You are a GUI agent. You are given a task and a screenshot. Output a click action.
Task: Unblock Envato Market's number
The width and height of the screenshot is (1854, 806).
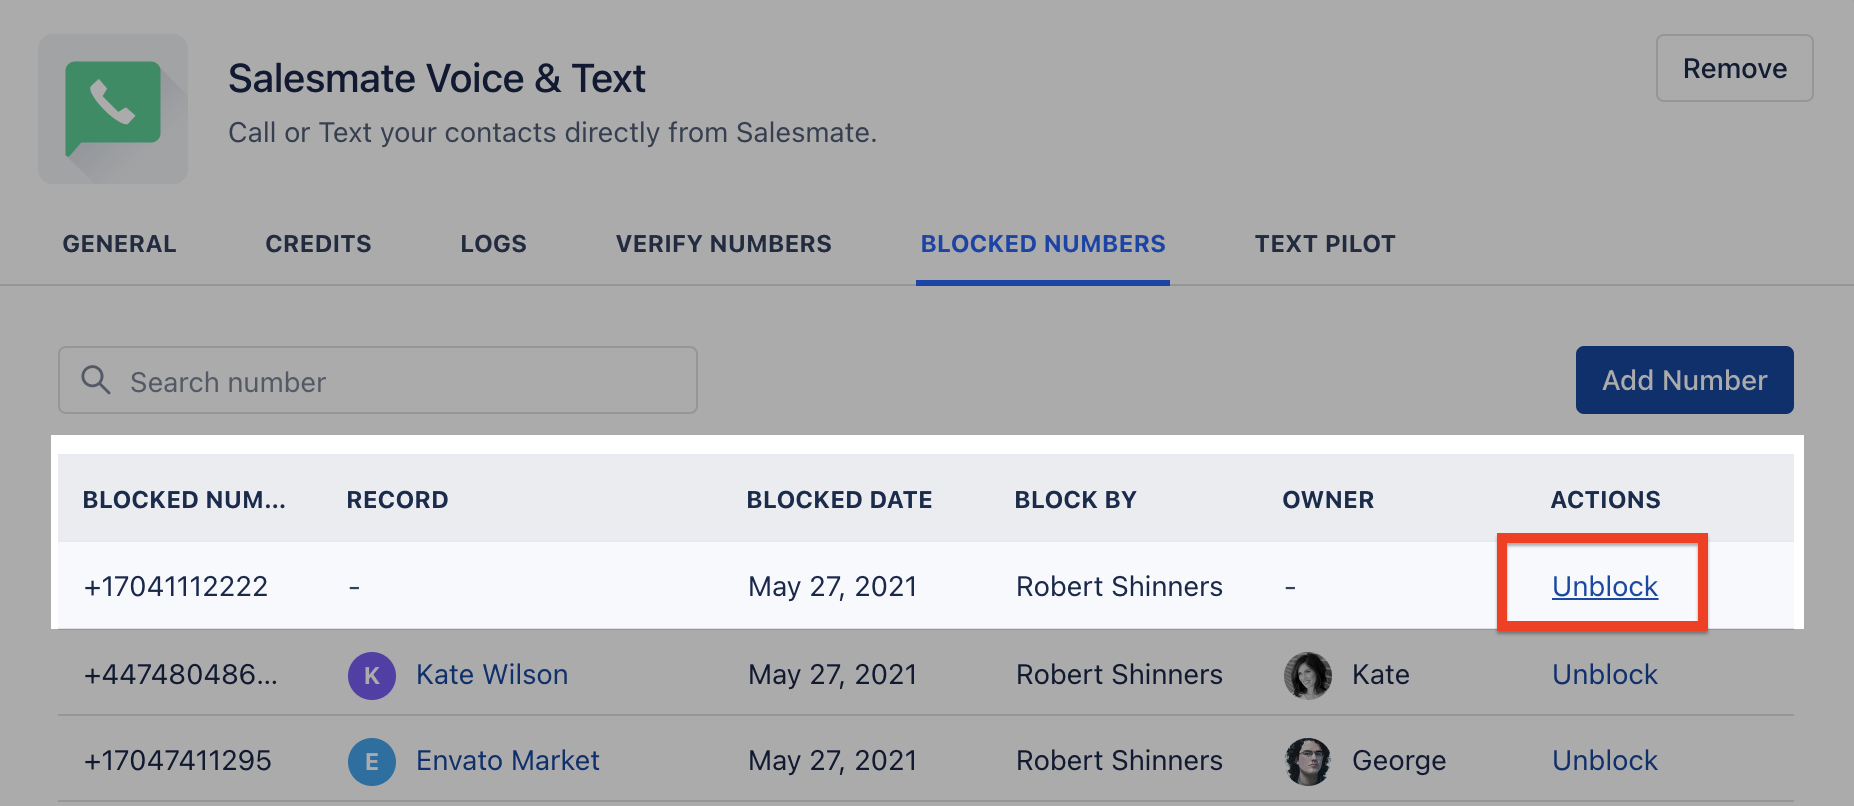[x=1605, y=761]
